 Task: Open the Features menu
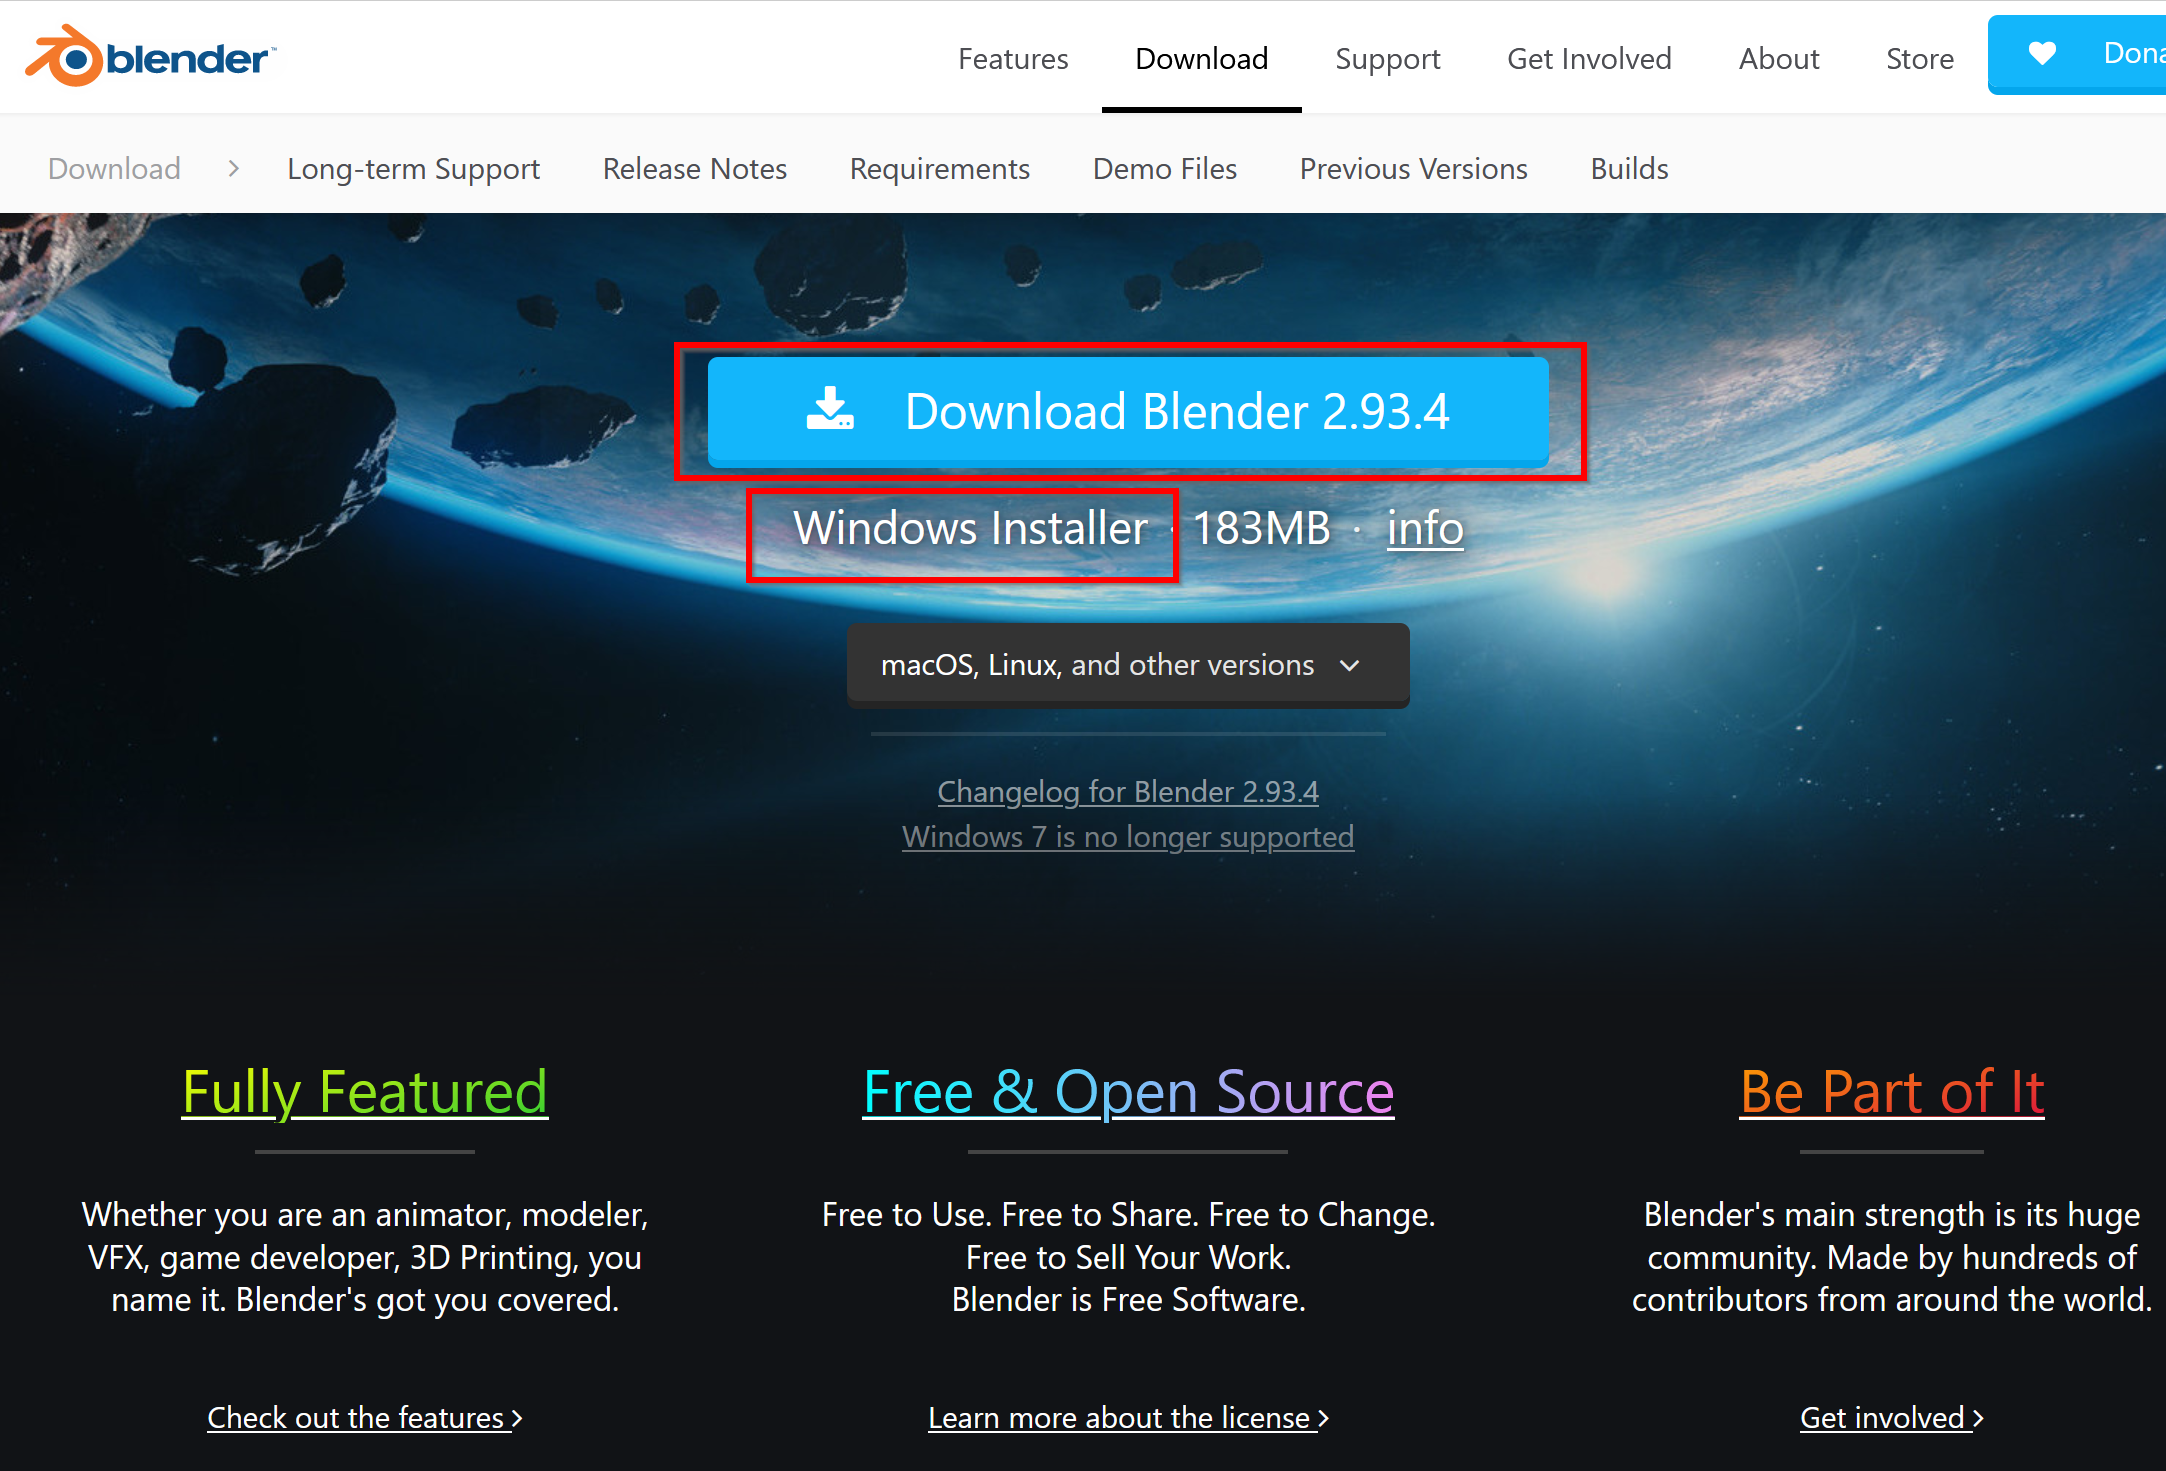[x=1013, y=59]
